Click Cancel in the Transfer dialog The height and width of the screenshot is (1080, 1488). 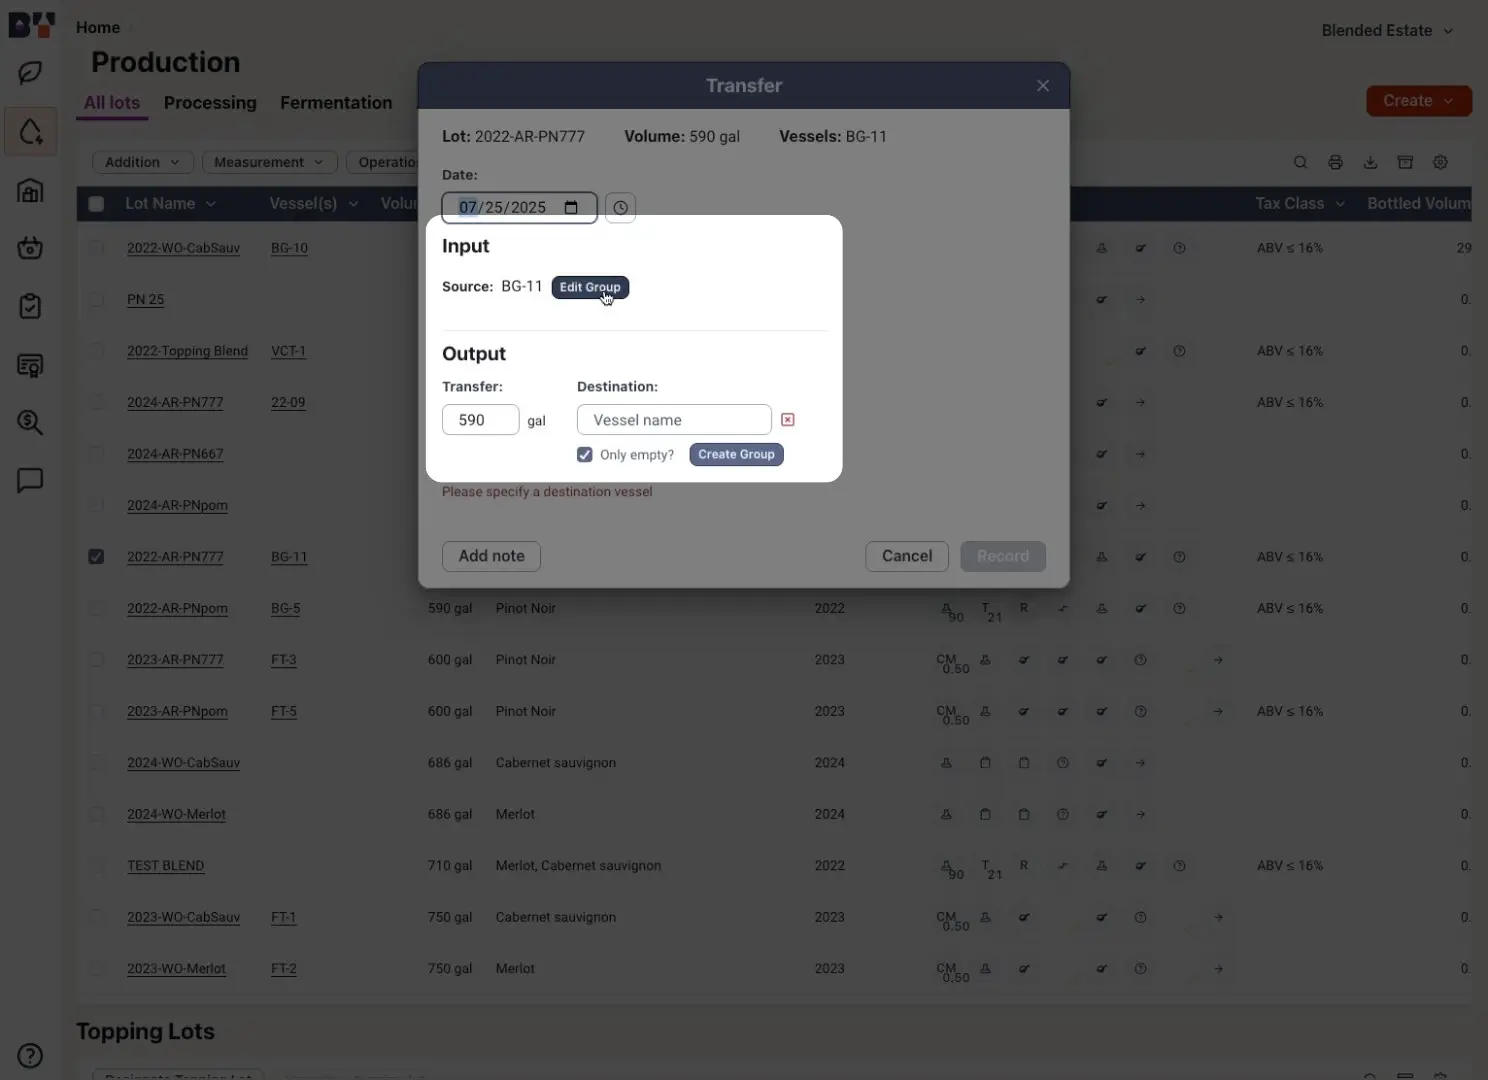tap(907, 556)
